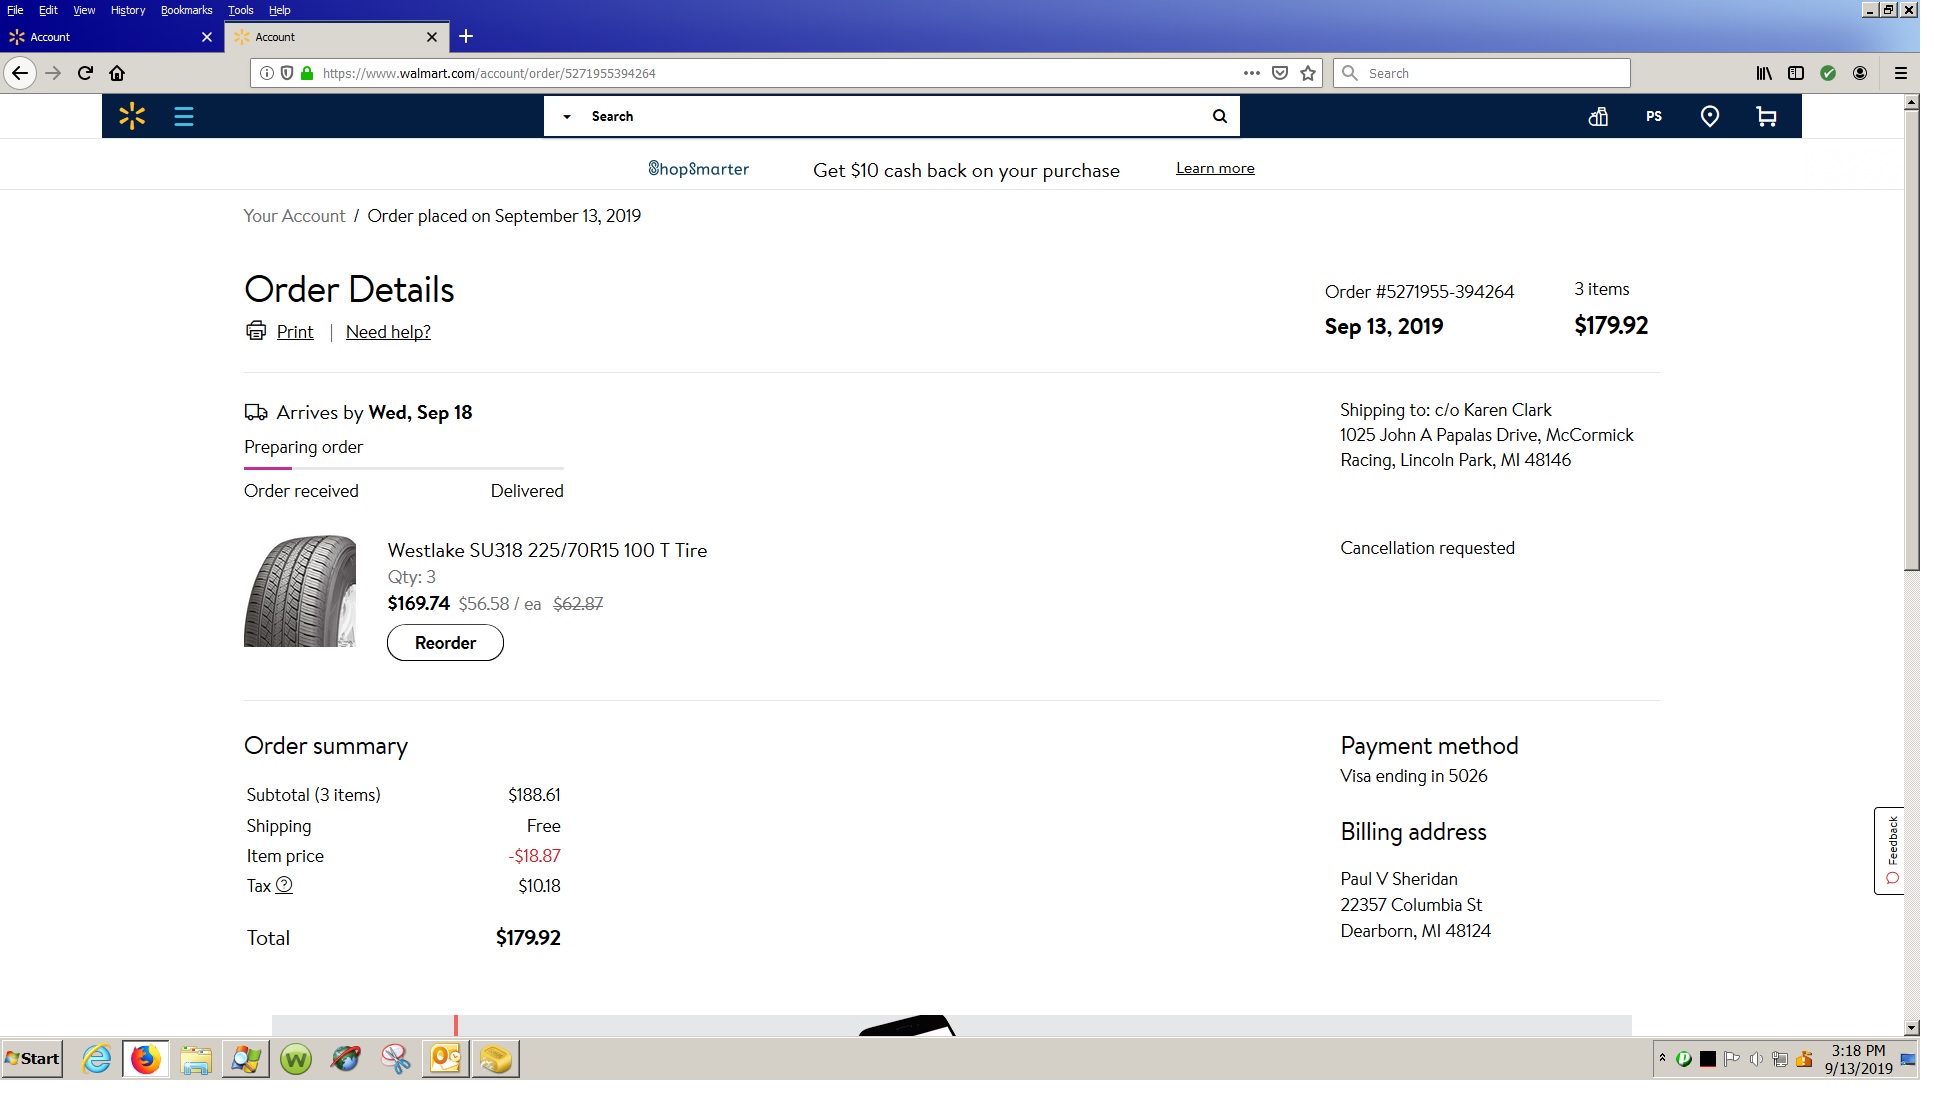Reload the page with the refresh icon
The image size is (1934, 1094).
(85, 73)
